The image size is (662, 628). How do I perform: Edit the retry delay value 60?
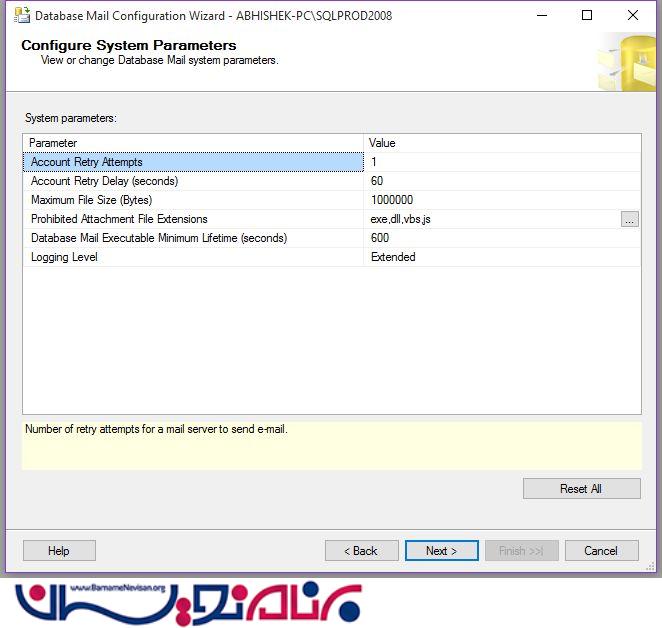(x=502, y=181)
